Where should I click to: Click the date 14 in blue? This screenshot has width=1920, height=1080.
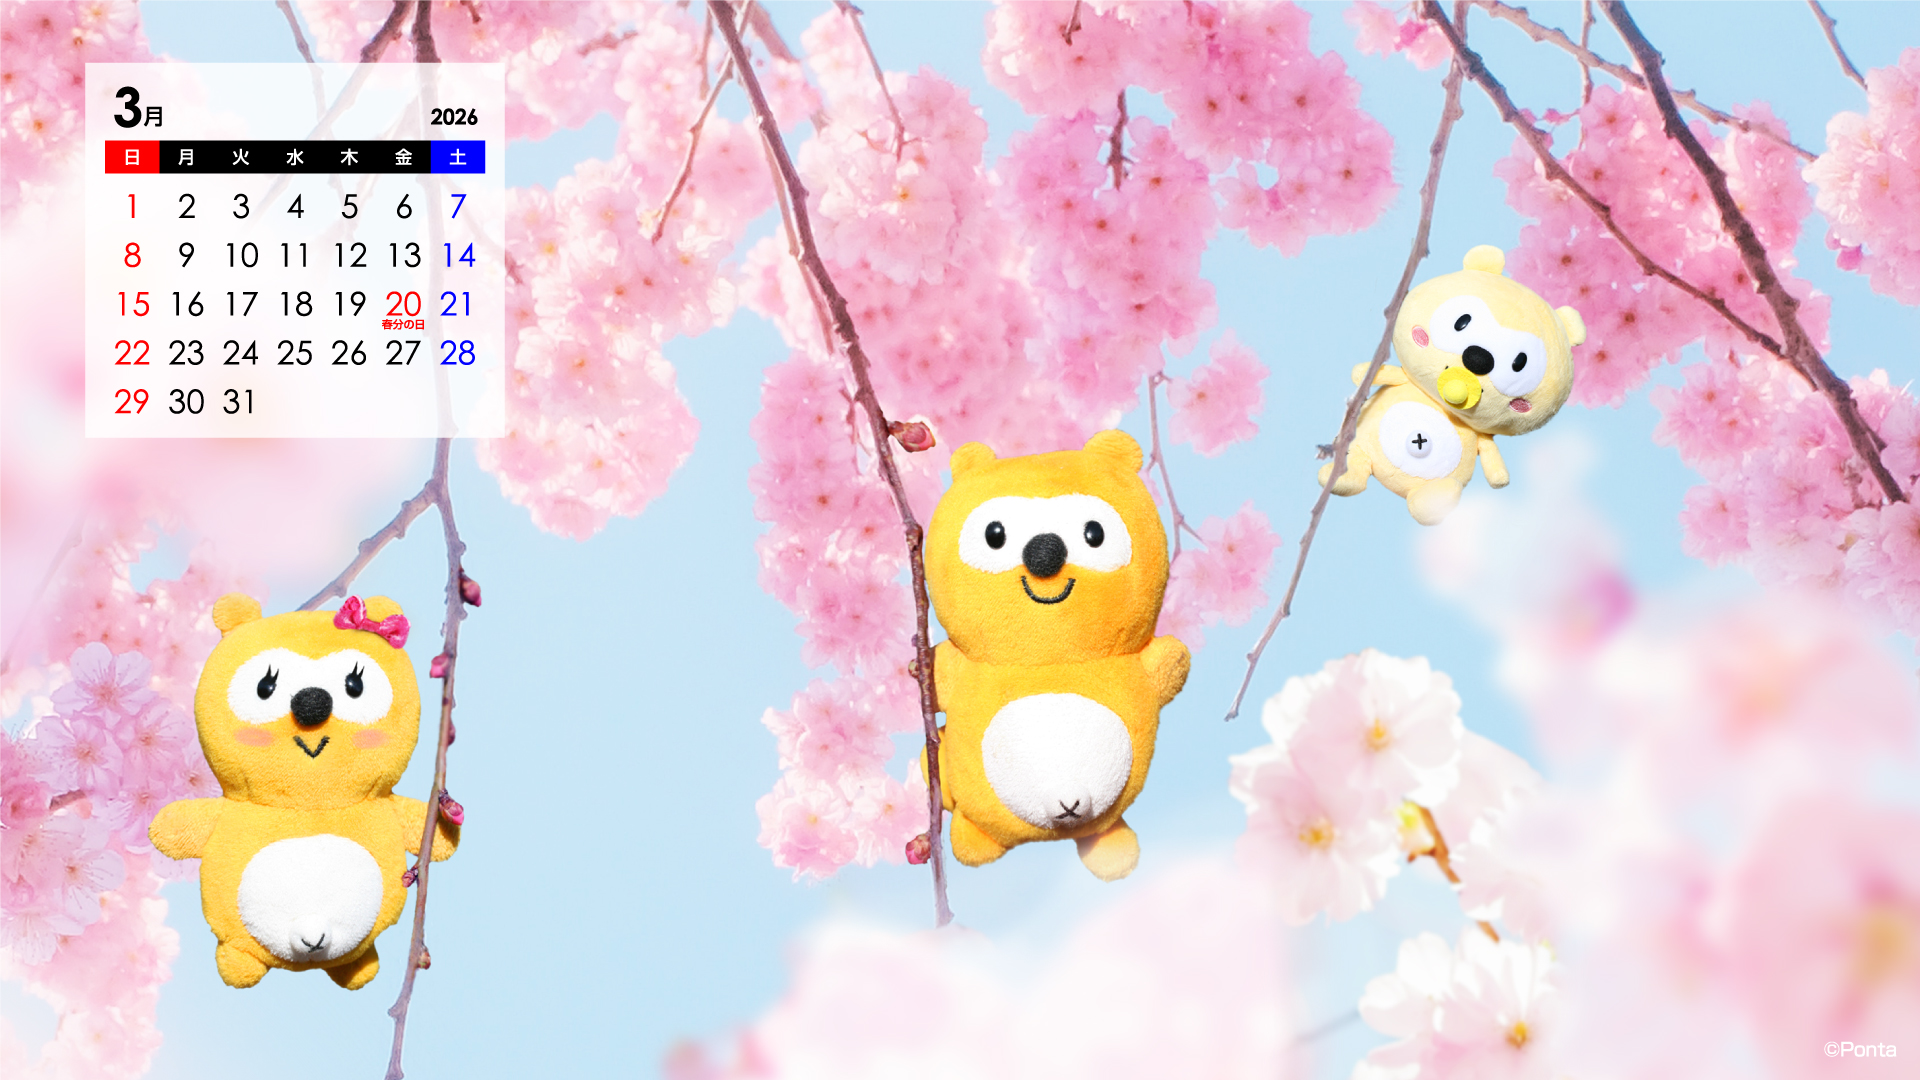[x=458, y=256]
